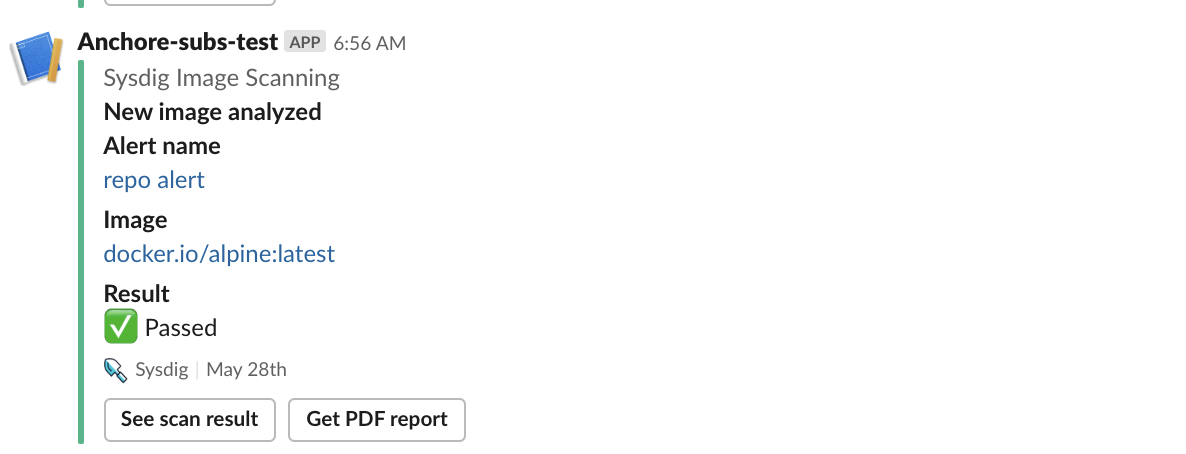This screenshot has width=1186, height=454.
Task: Click the green checkmark emoji beside Passed
Action: tap(120, 327)
